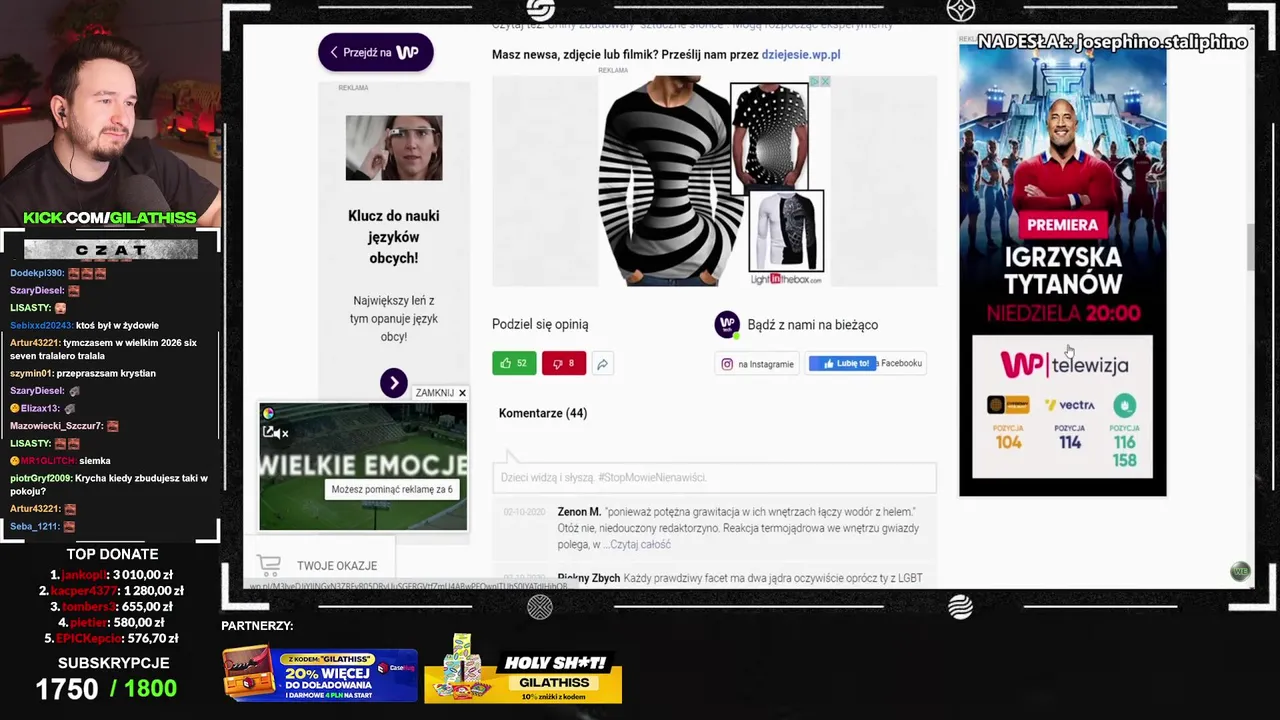This screenshot has width=1280, height=720.
Task: Click the comment field 'Dzieci widzą i słyszą'
Action: [x=714, y=477]
